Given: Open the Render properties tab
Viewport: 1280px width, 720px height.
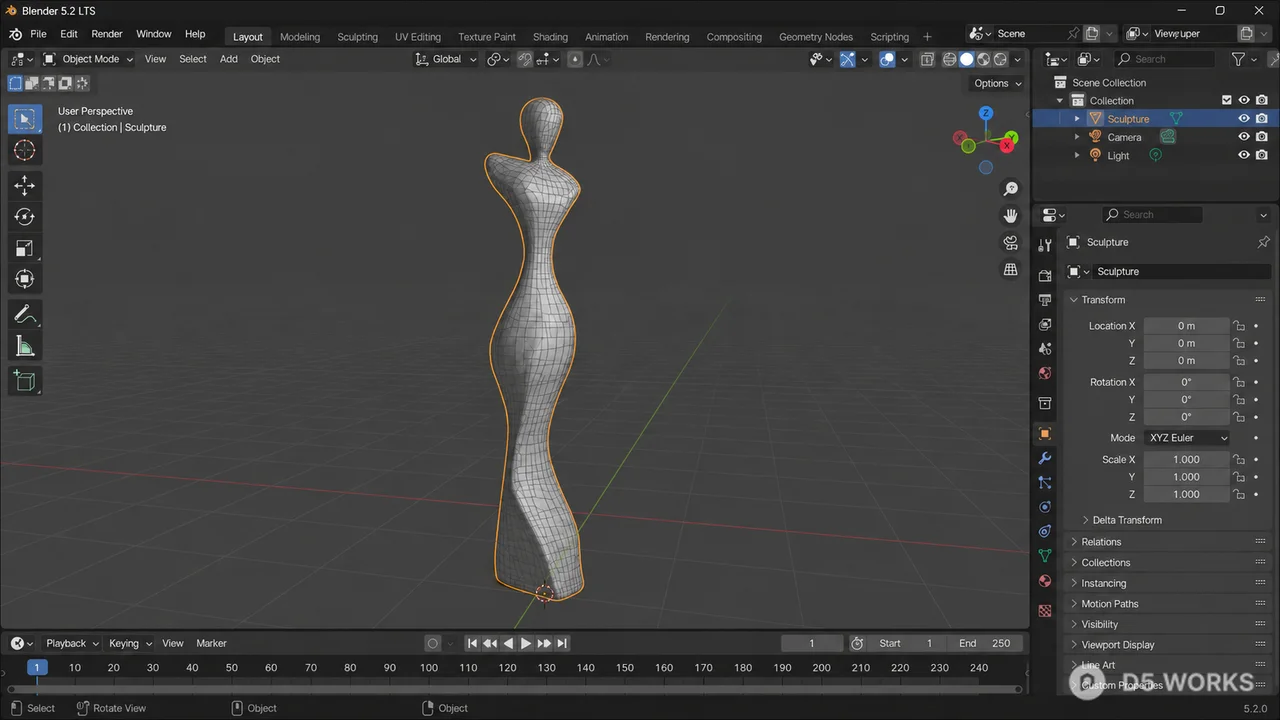Looking at the screenshot, I should pyautogui.click(x=1045, y=275).
